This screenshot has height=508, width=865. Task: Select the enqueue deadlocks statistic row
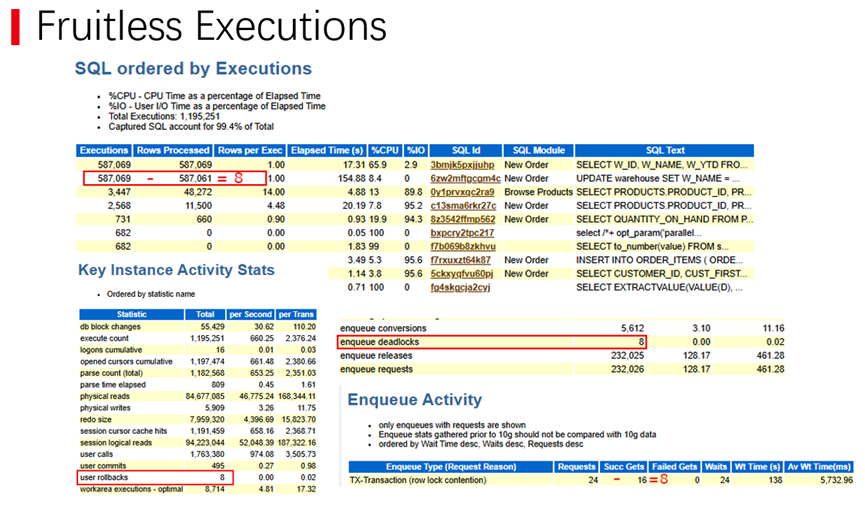click(x=492, y=342)
